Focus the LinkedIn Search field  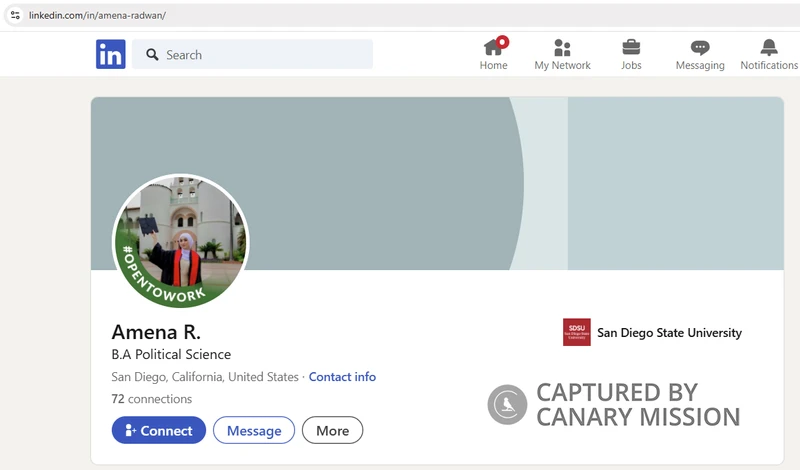(252, 54)
